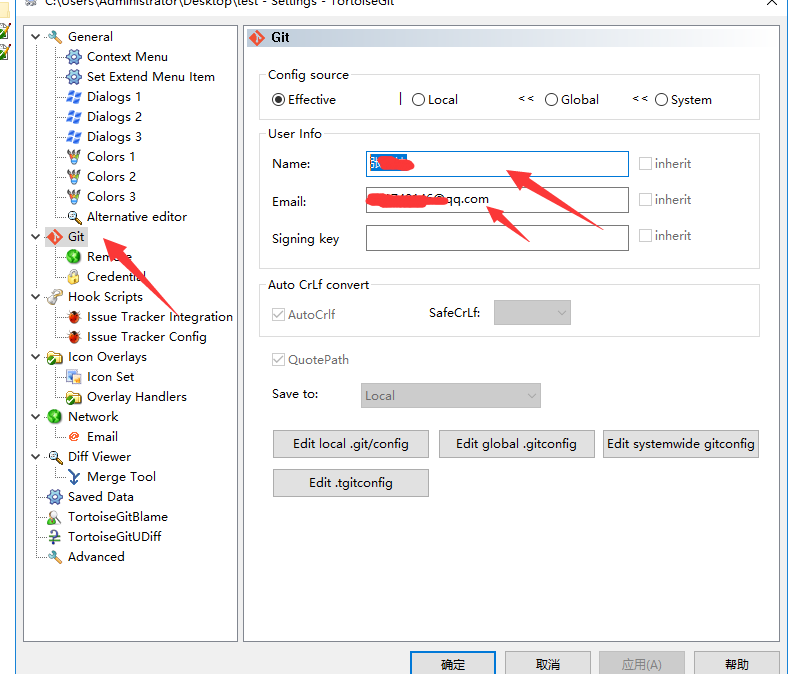This screenshot has width=793, height=674.
Task: Click the Colors 2 paintbrush icon
Action: click(x=74, y=176)
